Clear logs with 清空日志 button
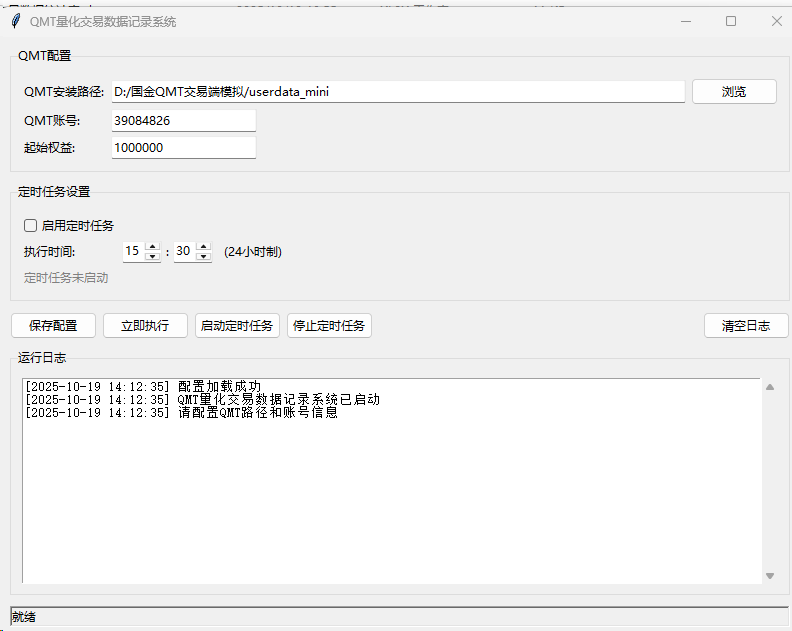 (746, 325)
